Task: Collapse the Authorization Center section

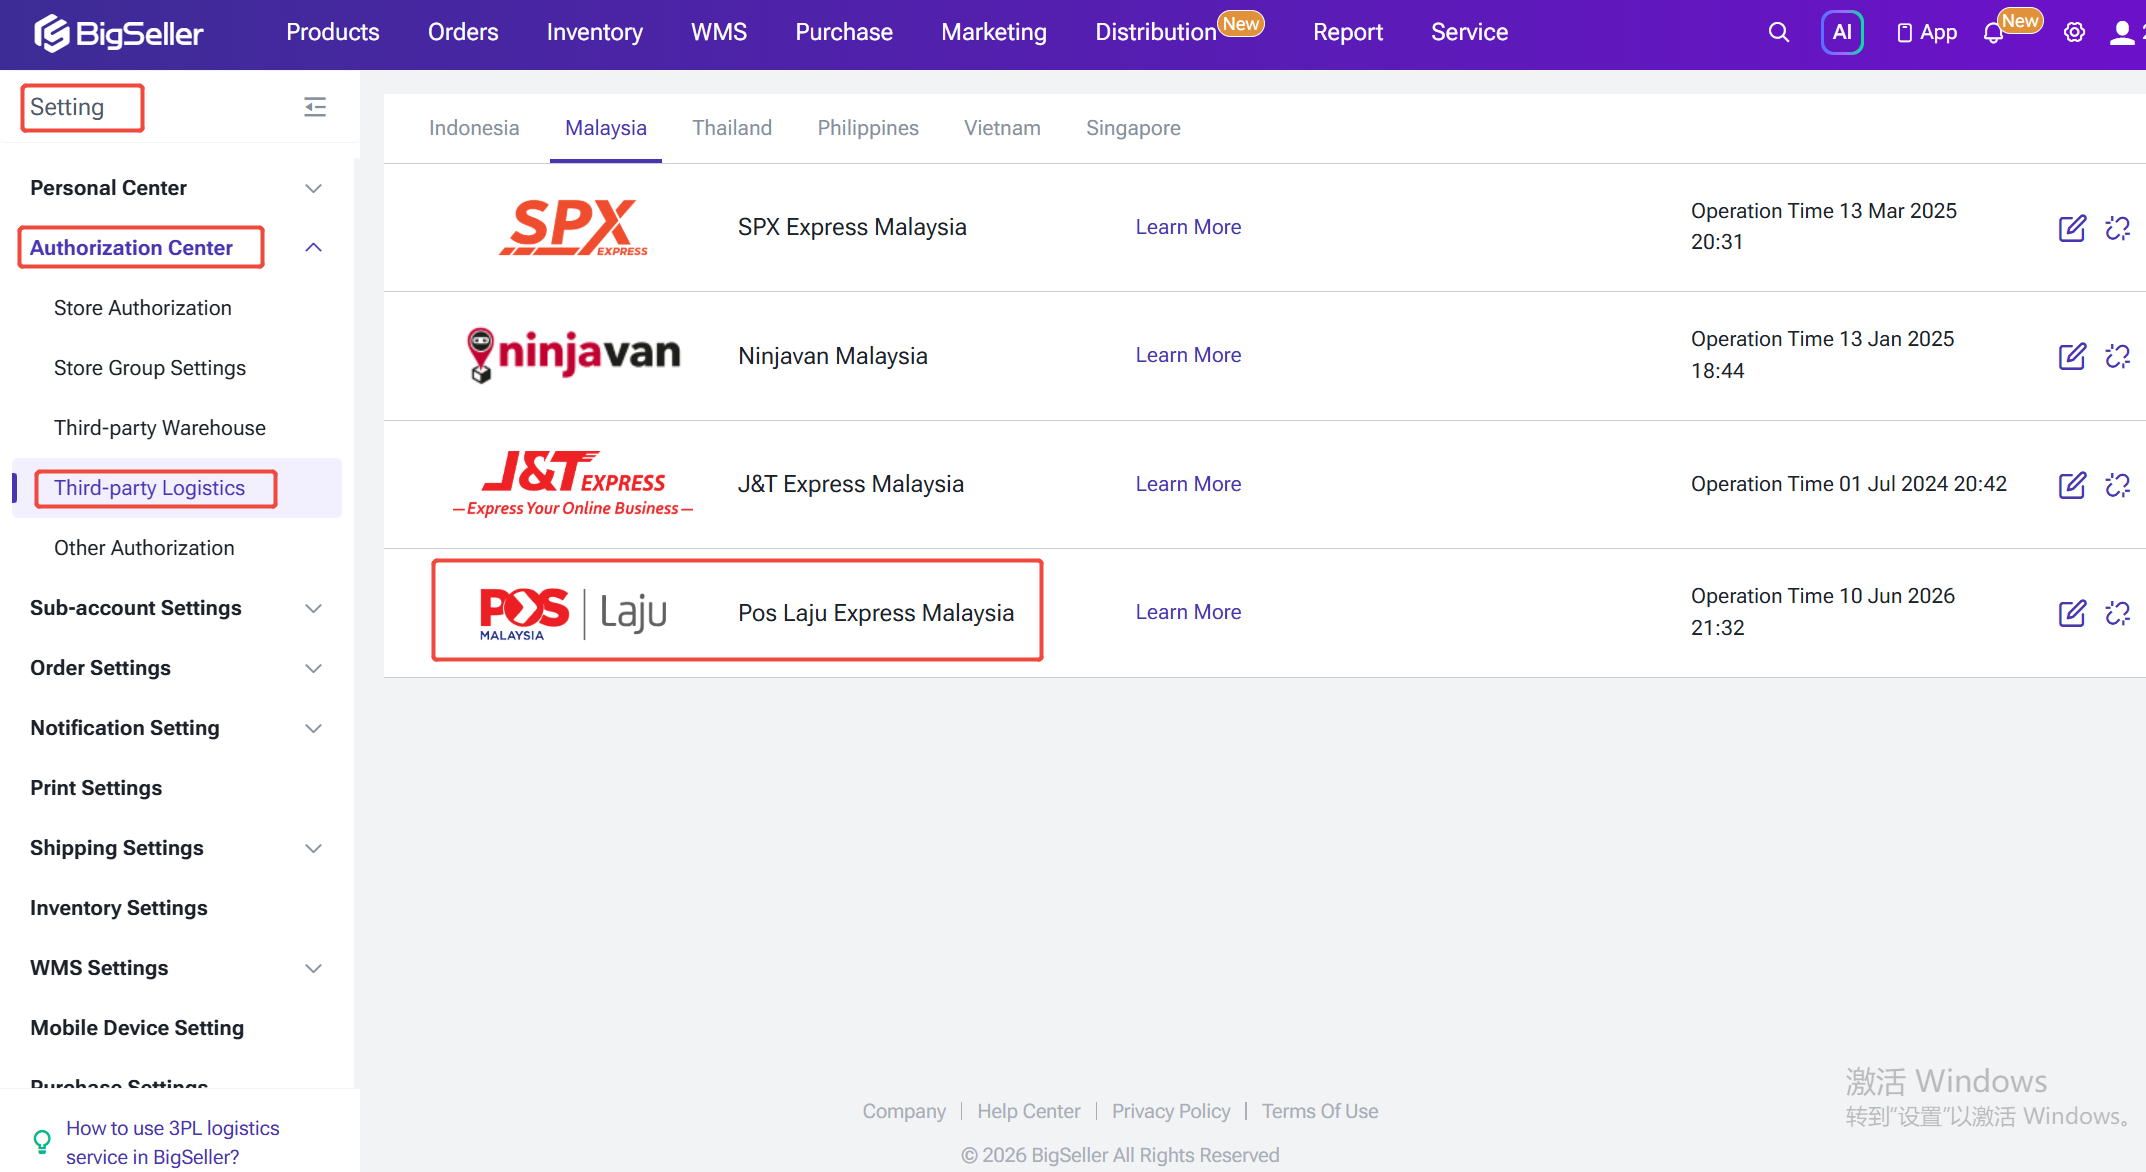Action: (x=313, y=247)
